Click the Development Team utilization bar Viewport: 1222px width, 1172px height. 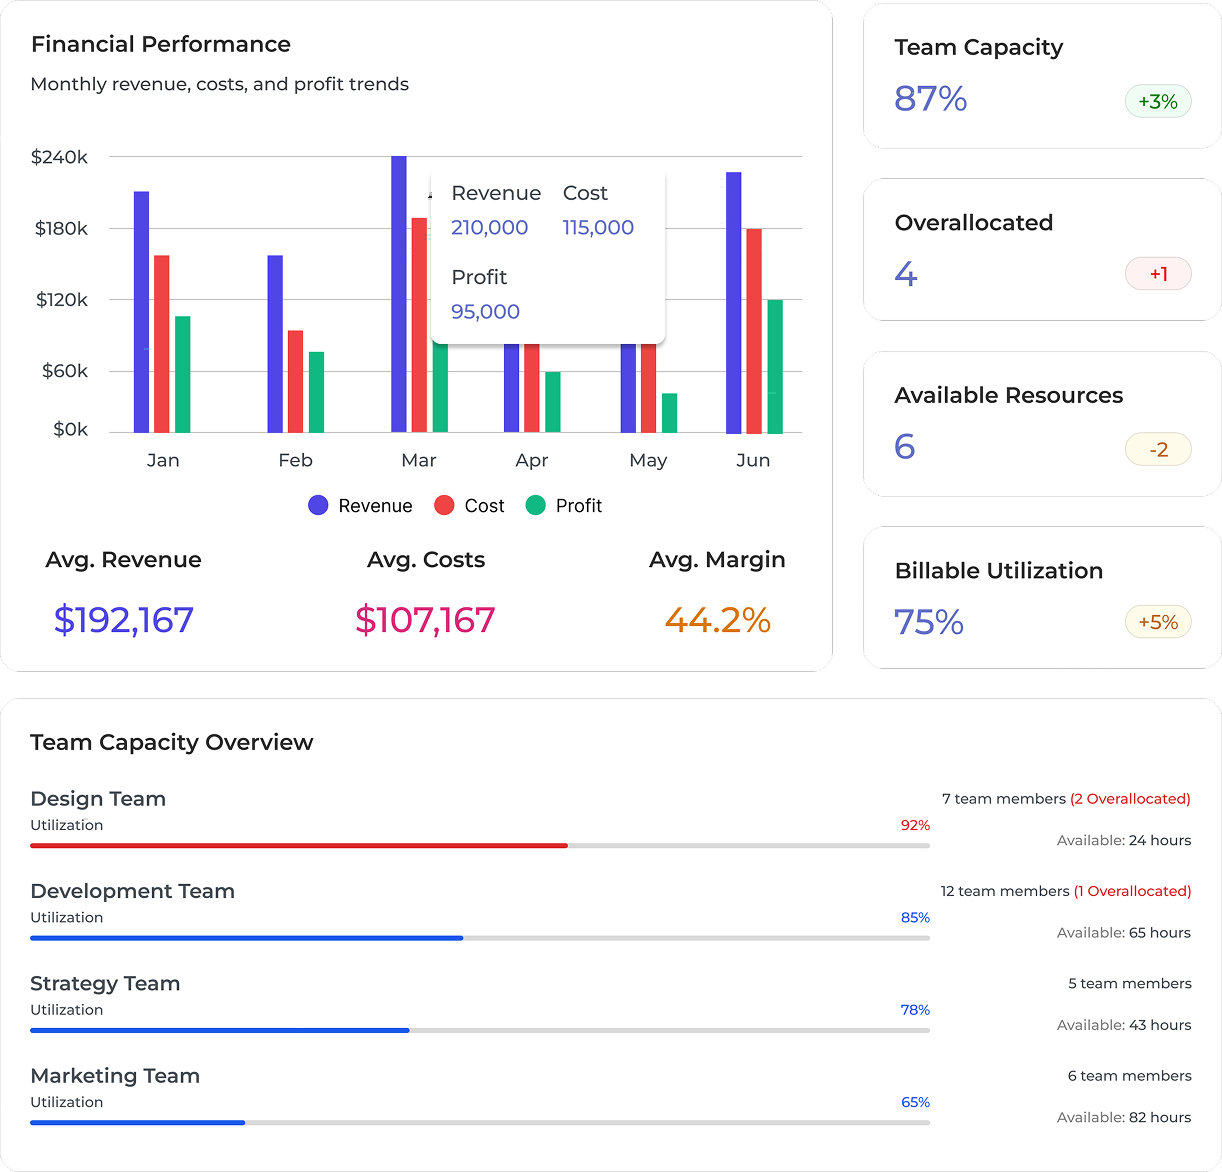pos(480,938)
